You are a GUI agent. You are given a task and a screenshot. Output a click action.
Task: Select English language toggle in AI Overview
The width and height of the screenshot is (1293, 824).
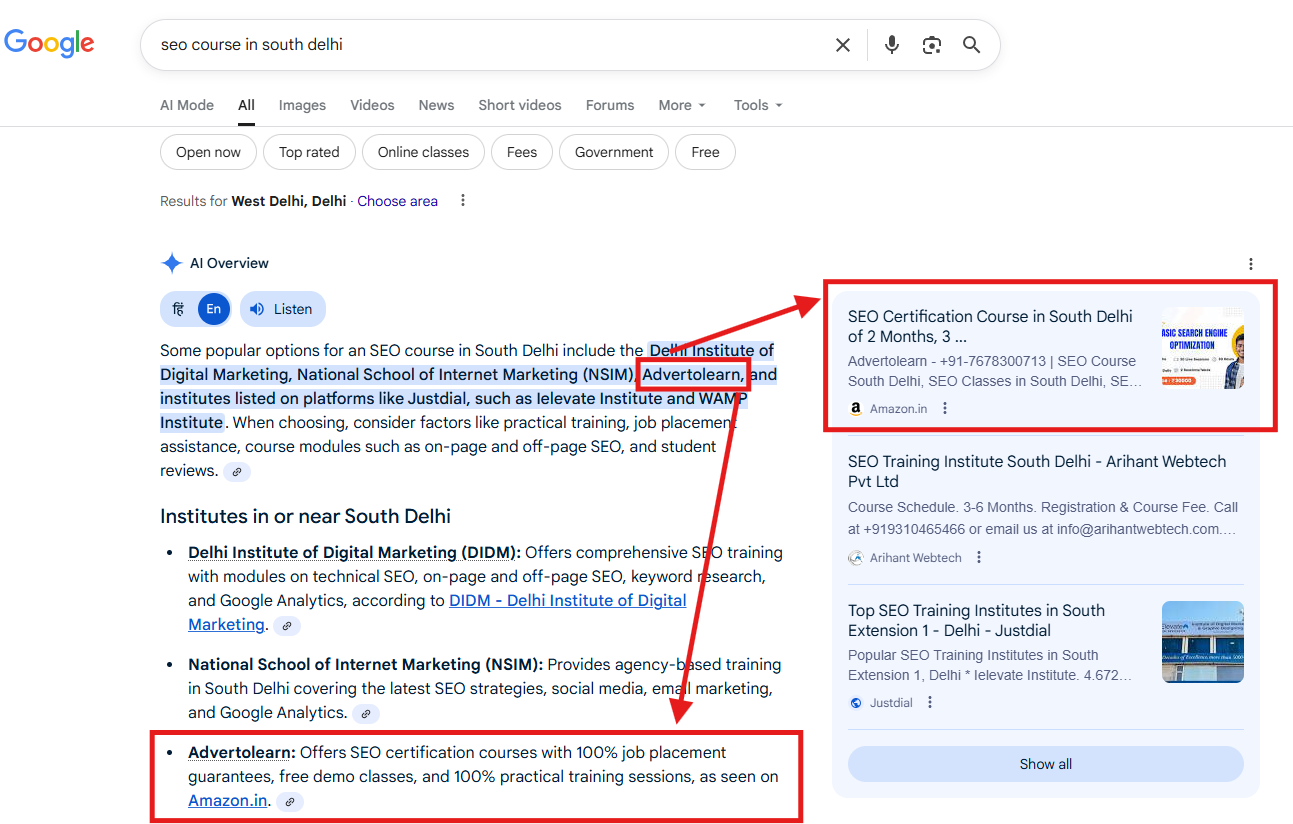point(214,309)
